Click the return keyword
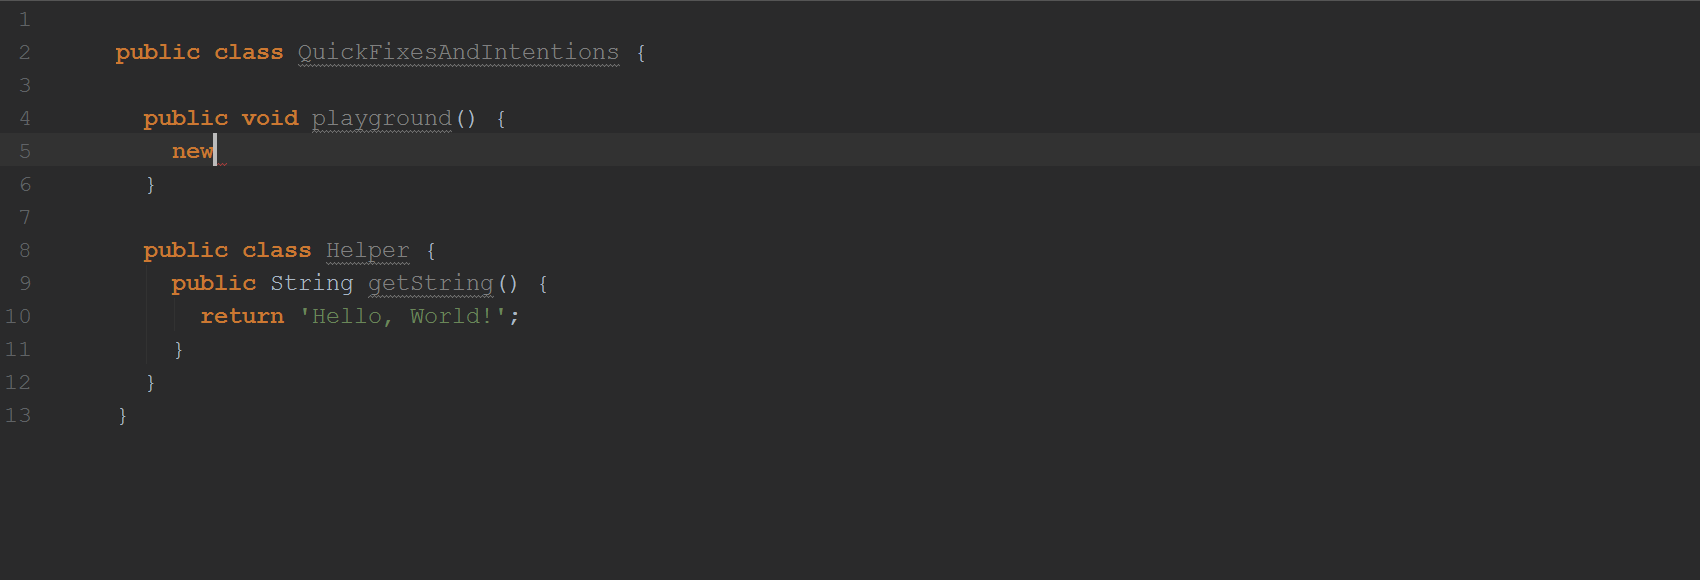The image size is (1700, 580). [242, 316]
